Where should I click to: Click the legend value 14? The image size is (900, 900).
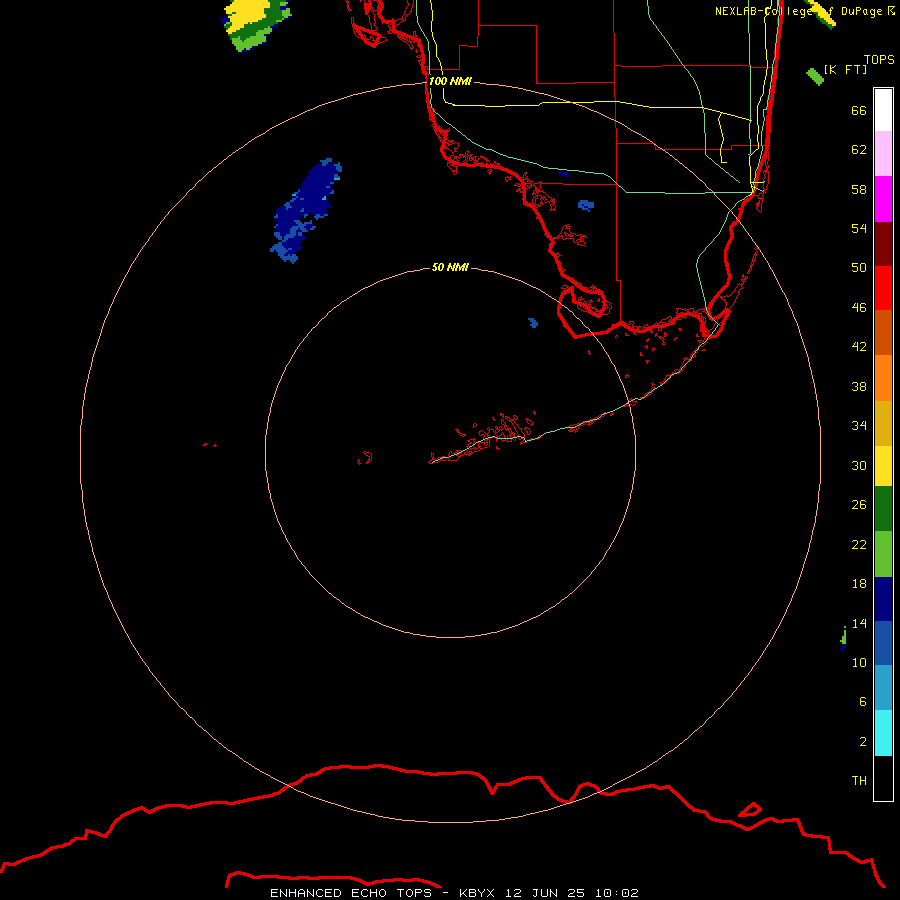859,623
